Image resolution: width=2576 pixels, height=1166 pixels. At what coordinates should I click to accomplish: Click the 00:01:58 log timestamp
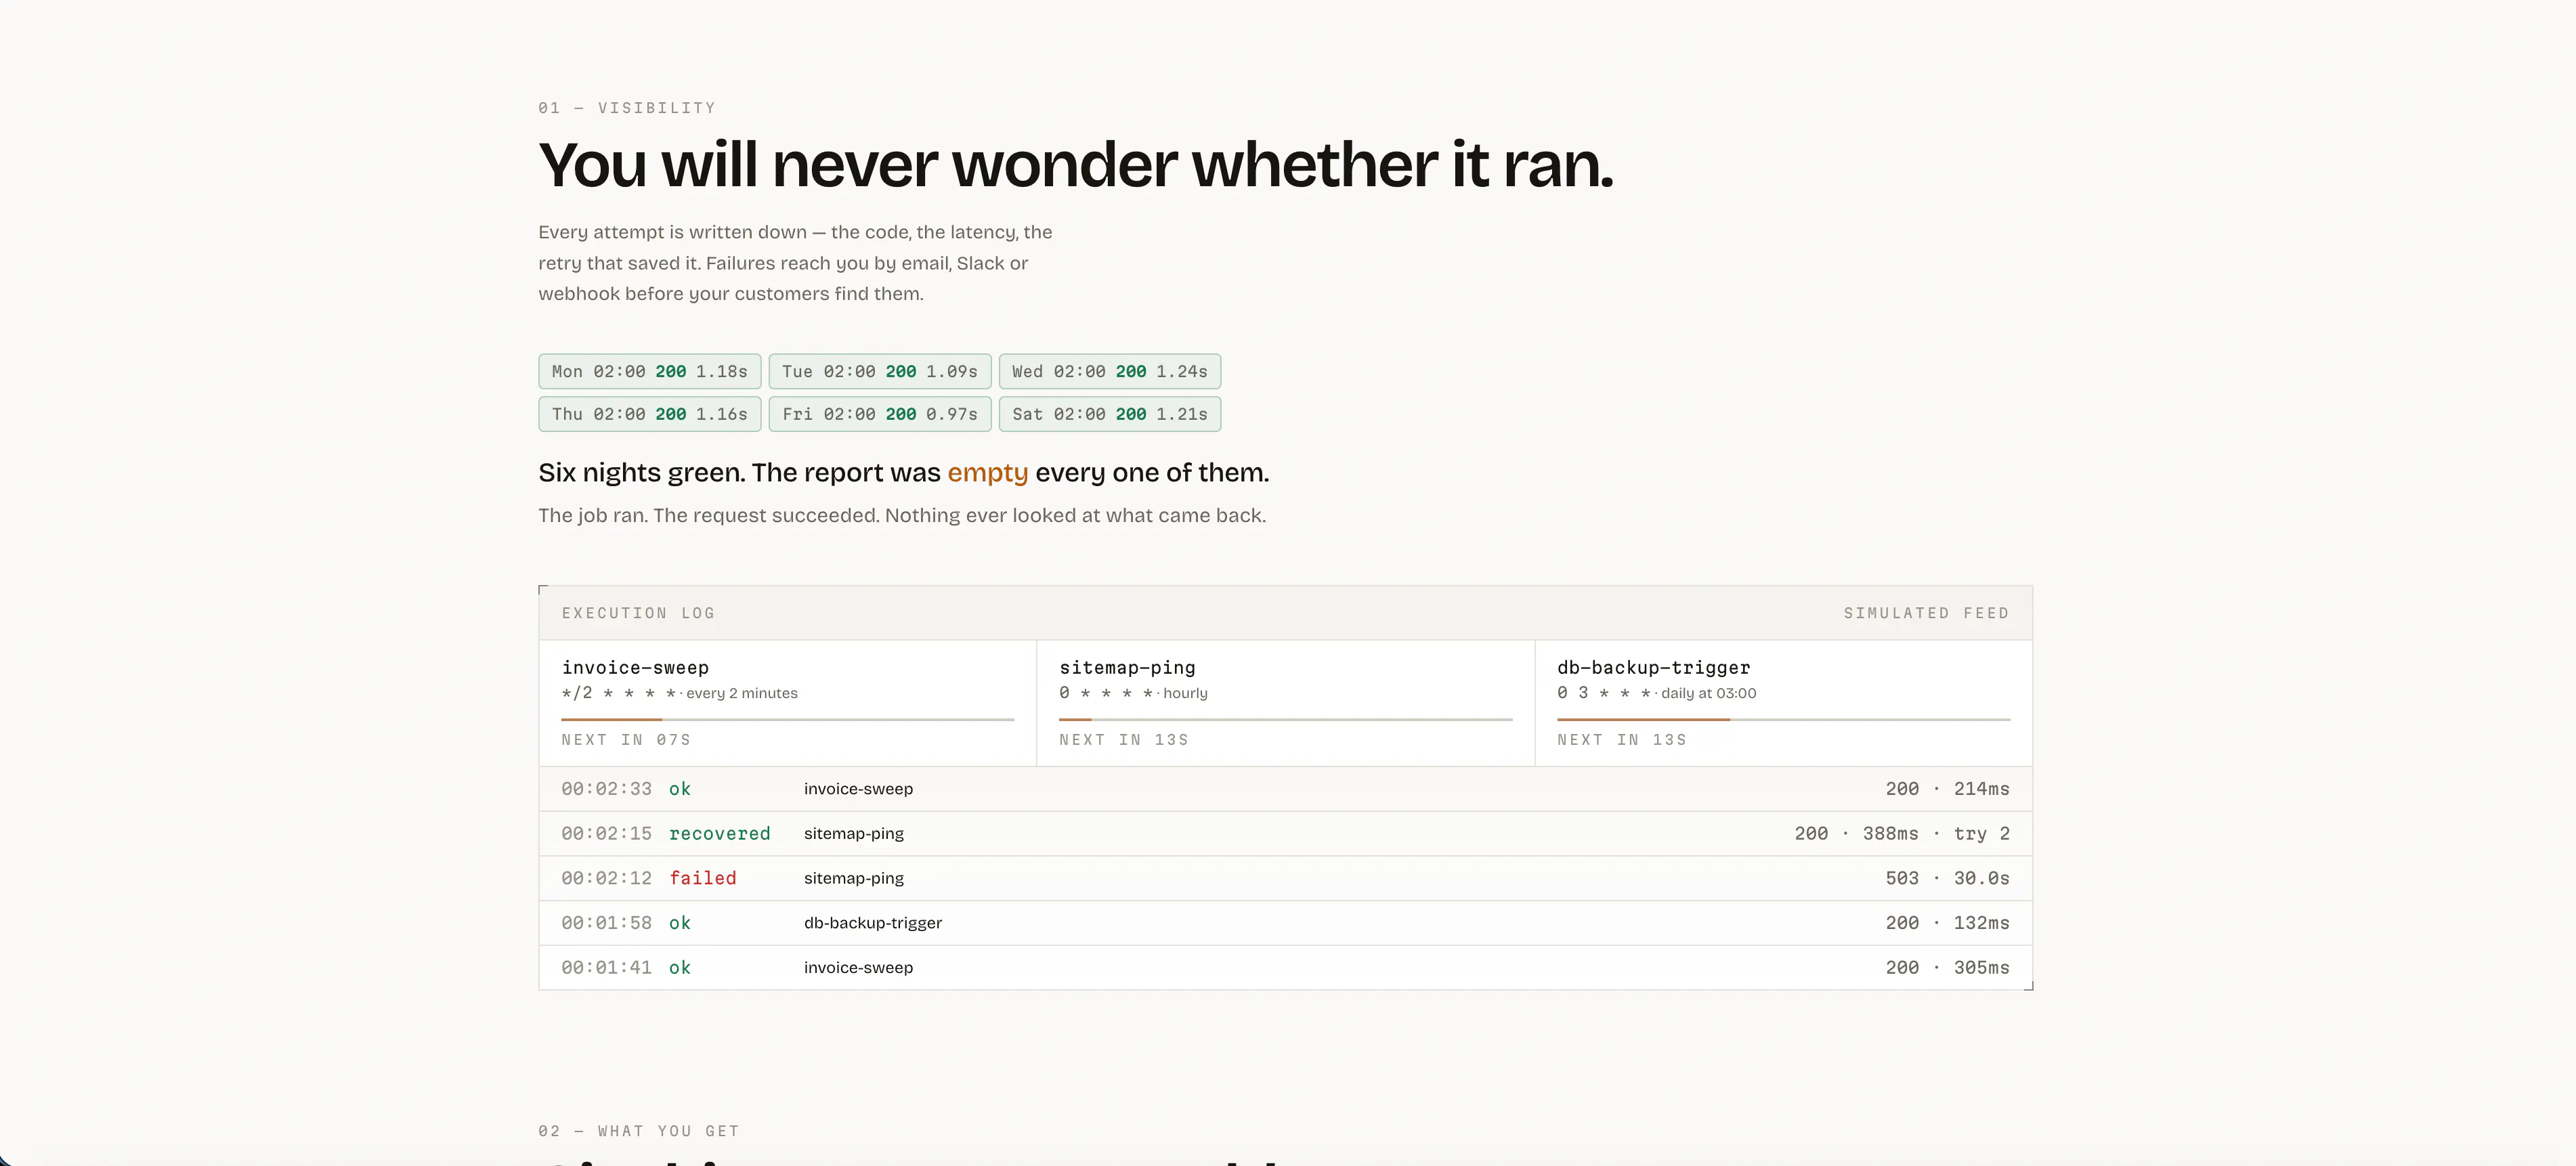pyautogui.click(x=606, y=923)
